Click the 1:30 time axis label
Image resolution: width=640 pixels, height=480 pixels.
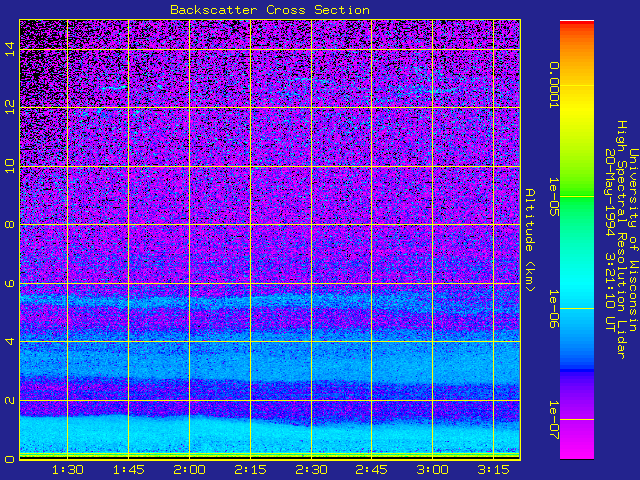tap(68, 470)
